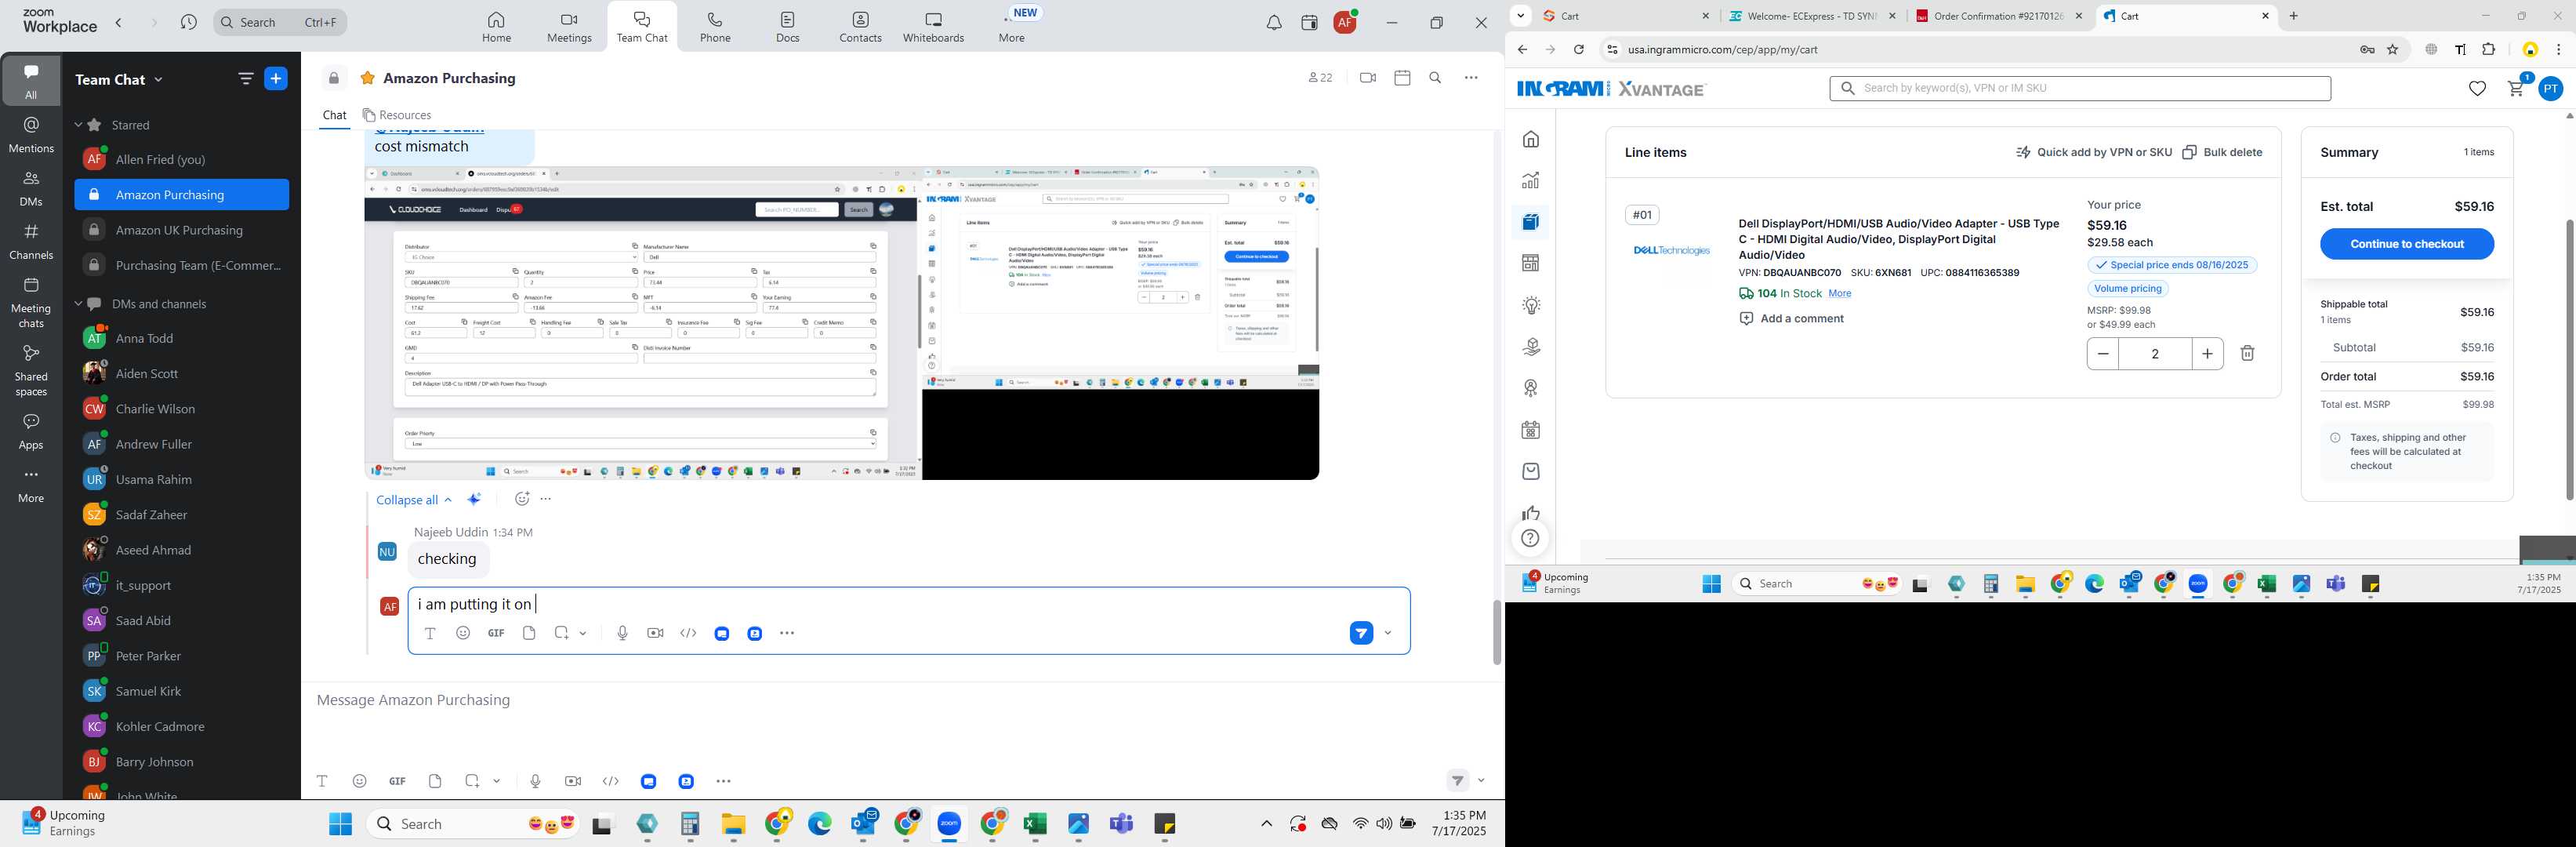Open calendar icon in Amazon Purchasing header

click(1402, 78)
